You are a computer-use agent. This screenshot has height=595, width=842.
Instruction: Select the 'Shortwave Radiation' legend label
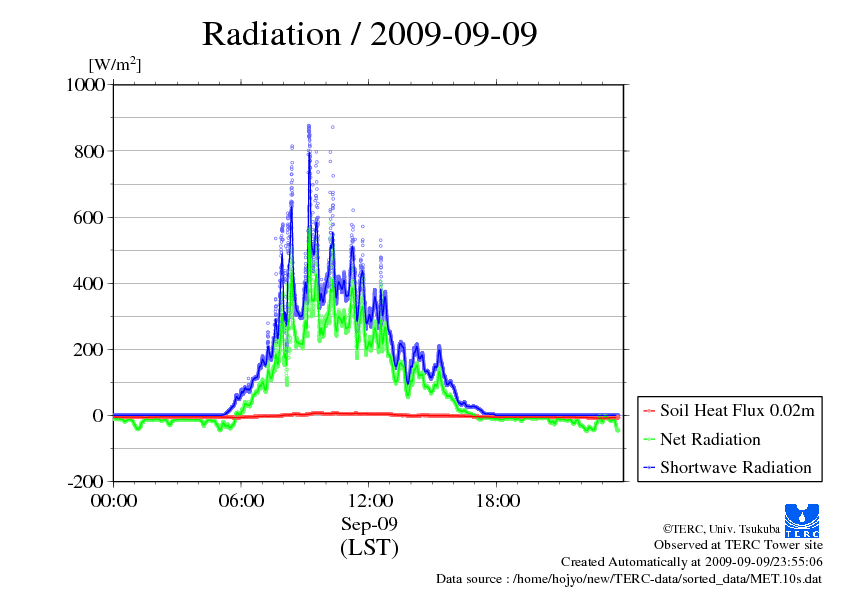(736, 467)
